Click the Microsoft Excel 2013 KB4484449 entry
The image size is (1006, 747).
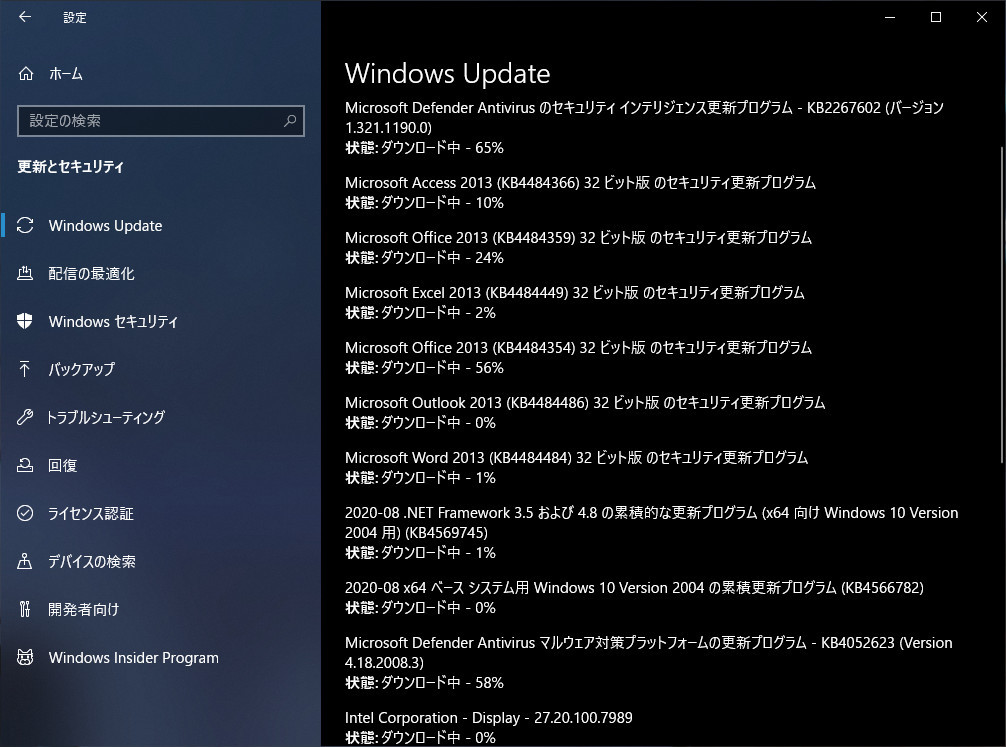pyautogui.click(x=575, y=293)
